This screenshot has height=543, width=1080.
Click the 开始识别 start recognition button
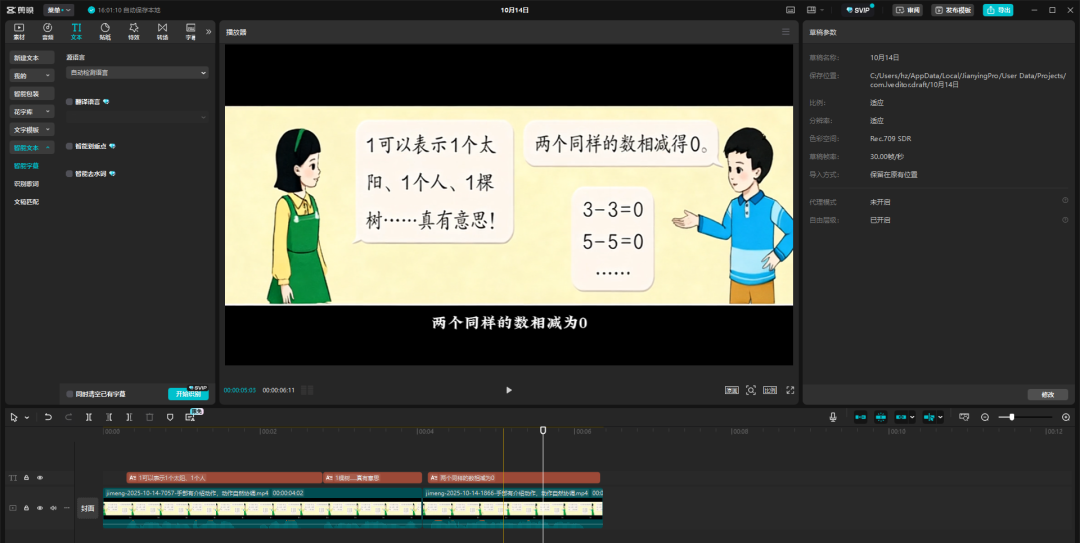point(188,394)
